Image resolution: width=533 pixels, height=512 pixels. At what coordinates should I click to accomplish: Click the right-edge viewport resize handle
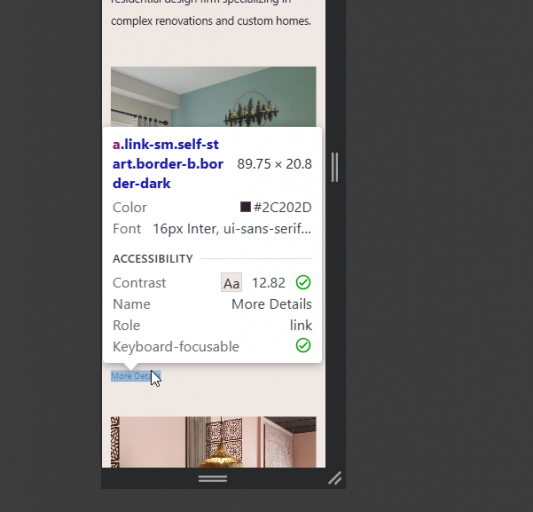[x=335, y=167]
